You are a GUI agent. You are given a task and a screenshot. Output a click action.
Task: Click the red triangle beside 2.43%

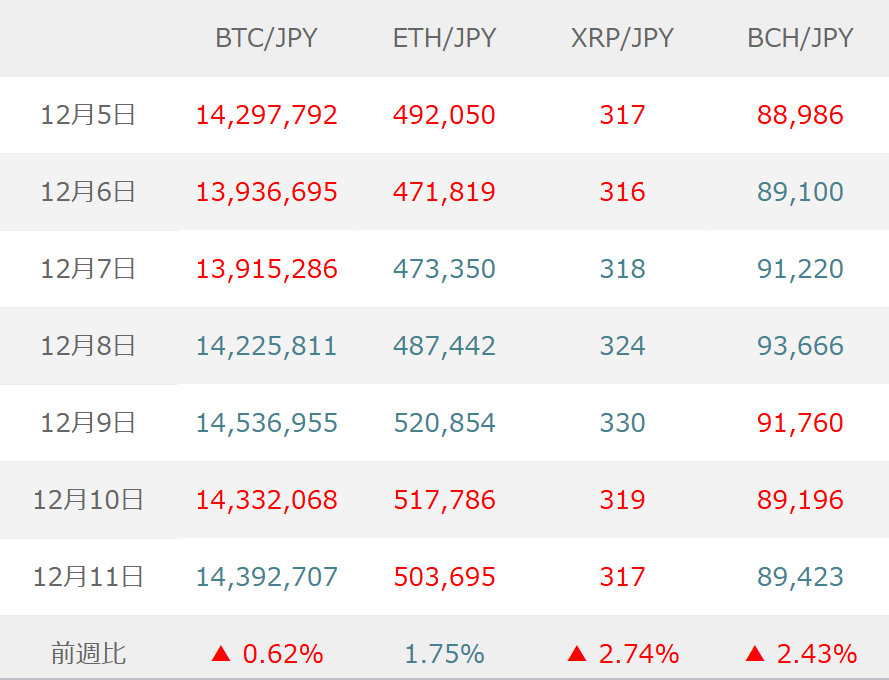click(755, 654)
